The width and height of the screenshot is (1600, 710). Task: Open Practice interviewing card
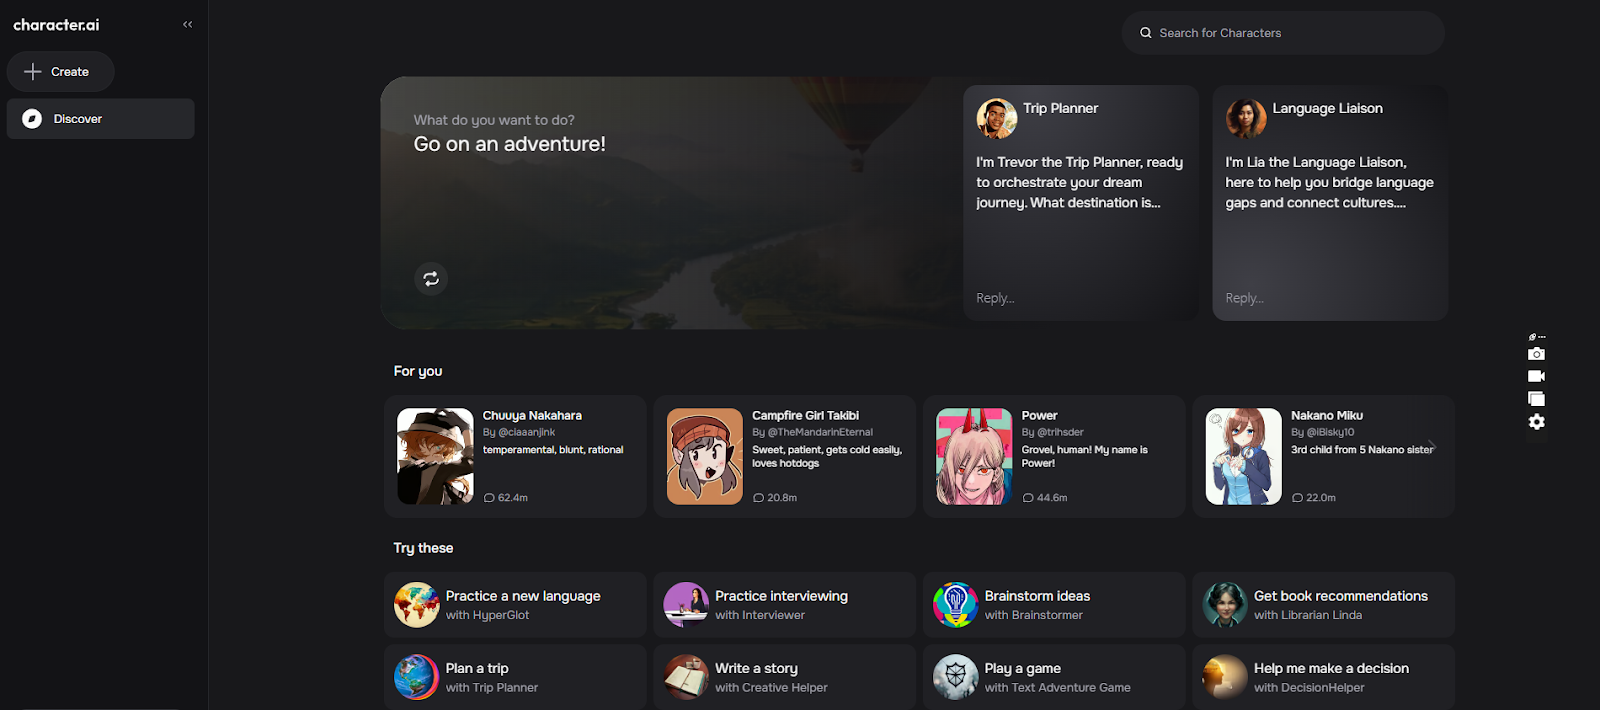point(785,605)
